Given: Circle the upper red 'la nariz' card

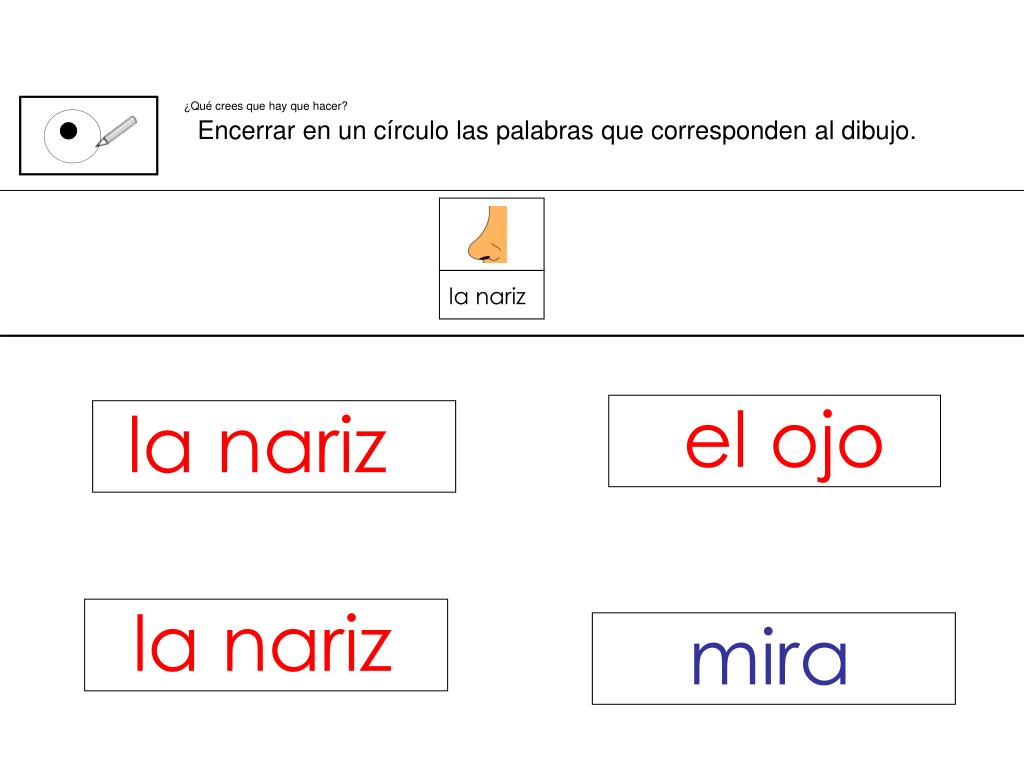Looking at the screenshot, I should [273, 446].
